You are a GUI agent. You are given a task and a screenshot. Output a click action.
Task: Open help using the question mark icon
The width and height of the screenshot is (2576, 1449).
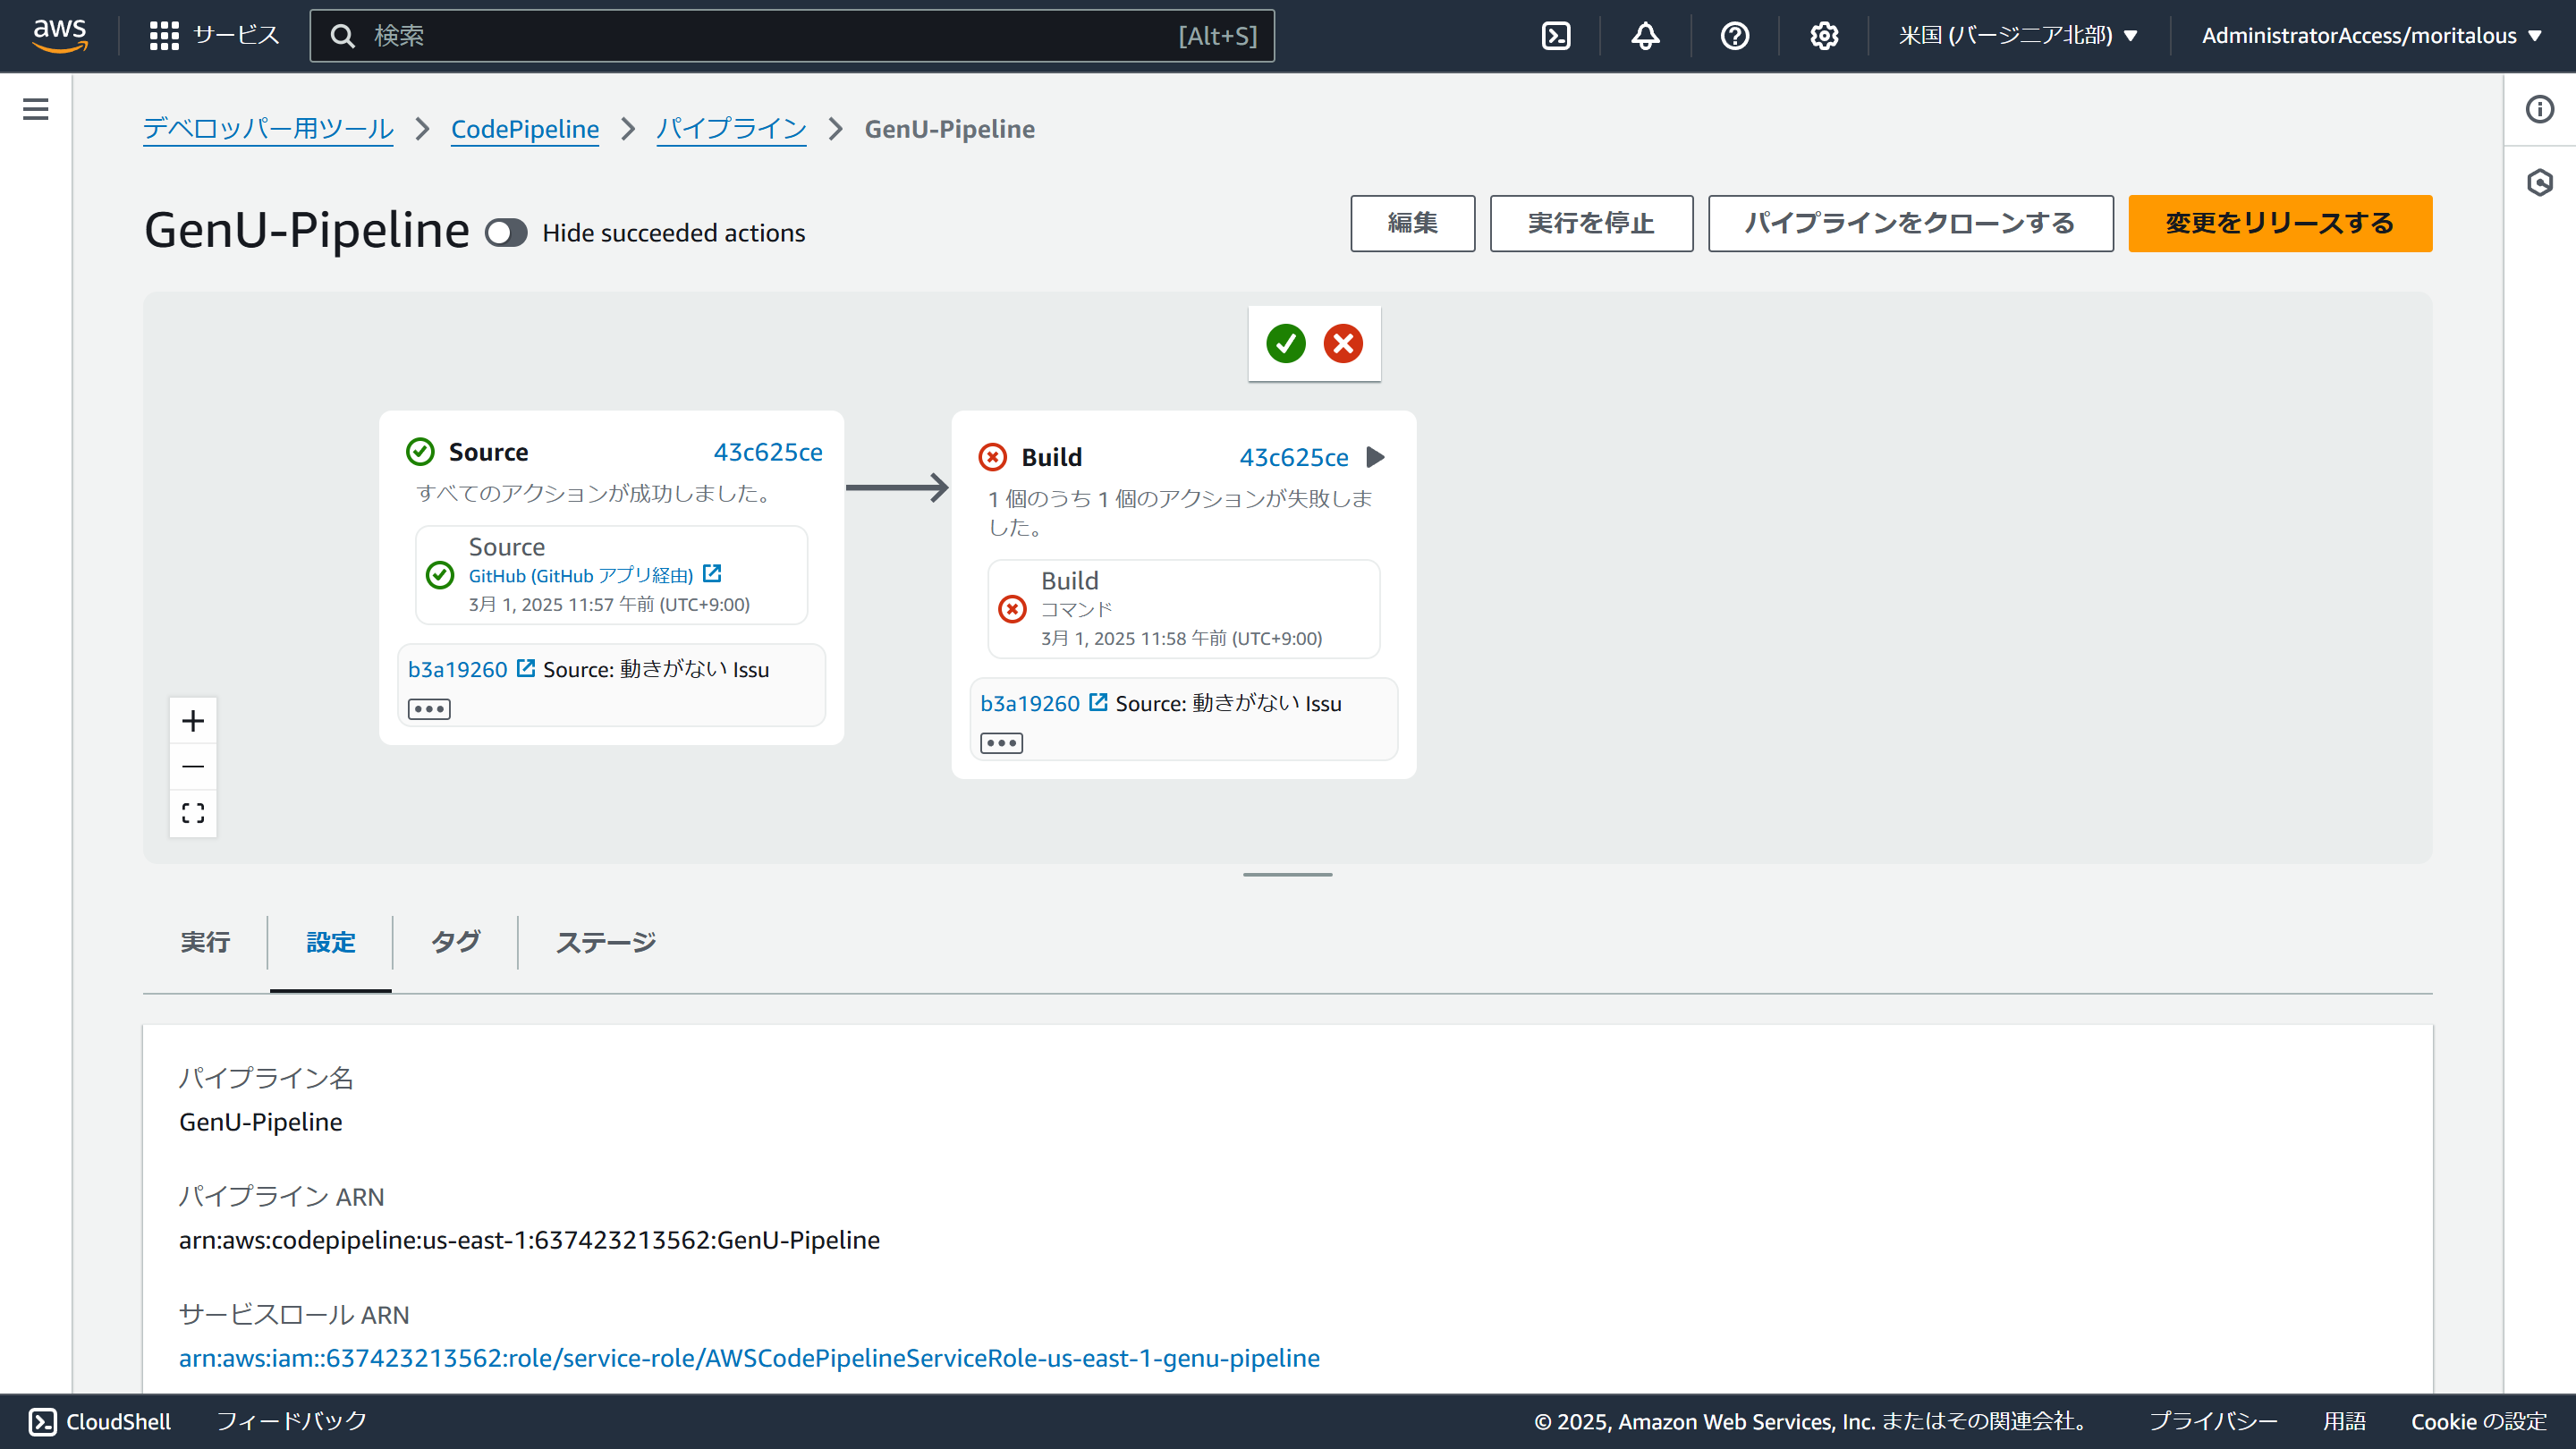(1734, 35)
